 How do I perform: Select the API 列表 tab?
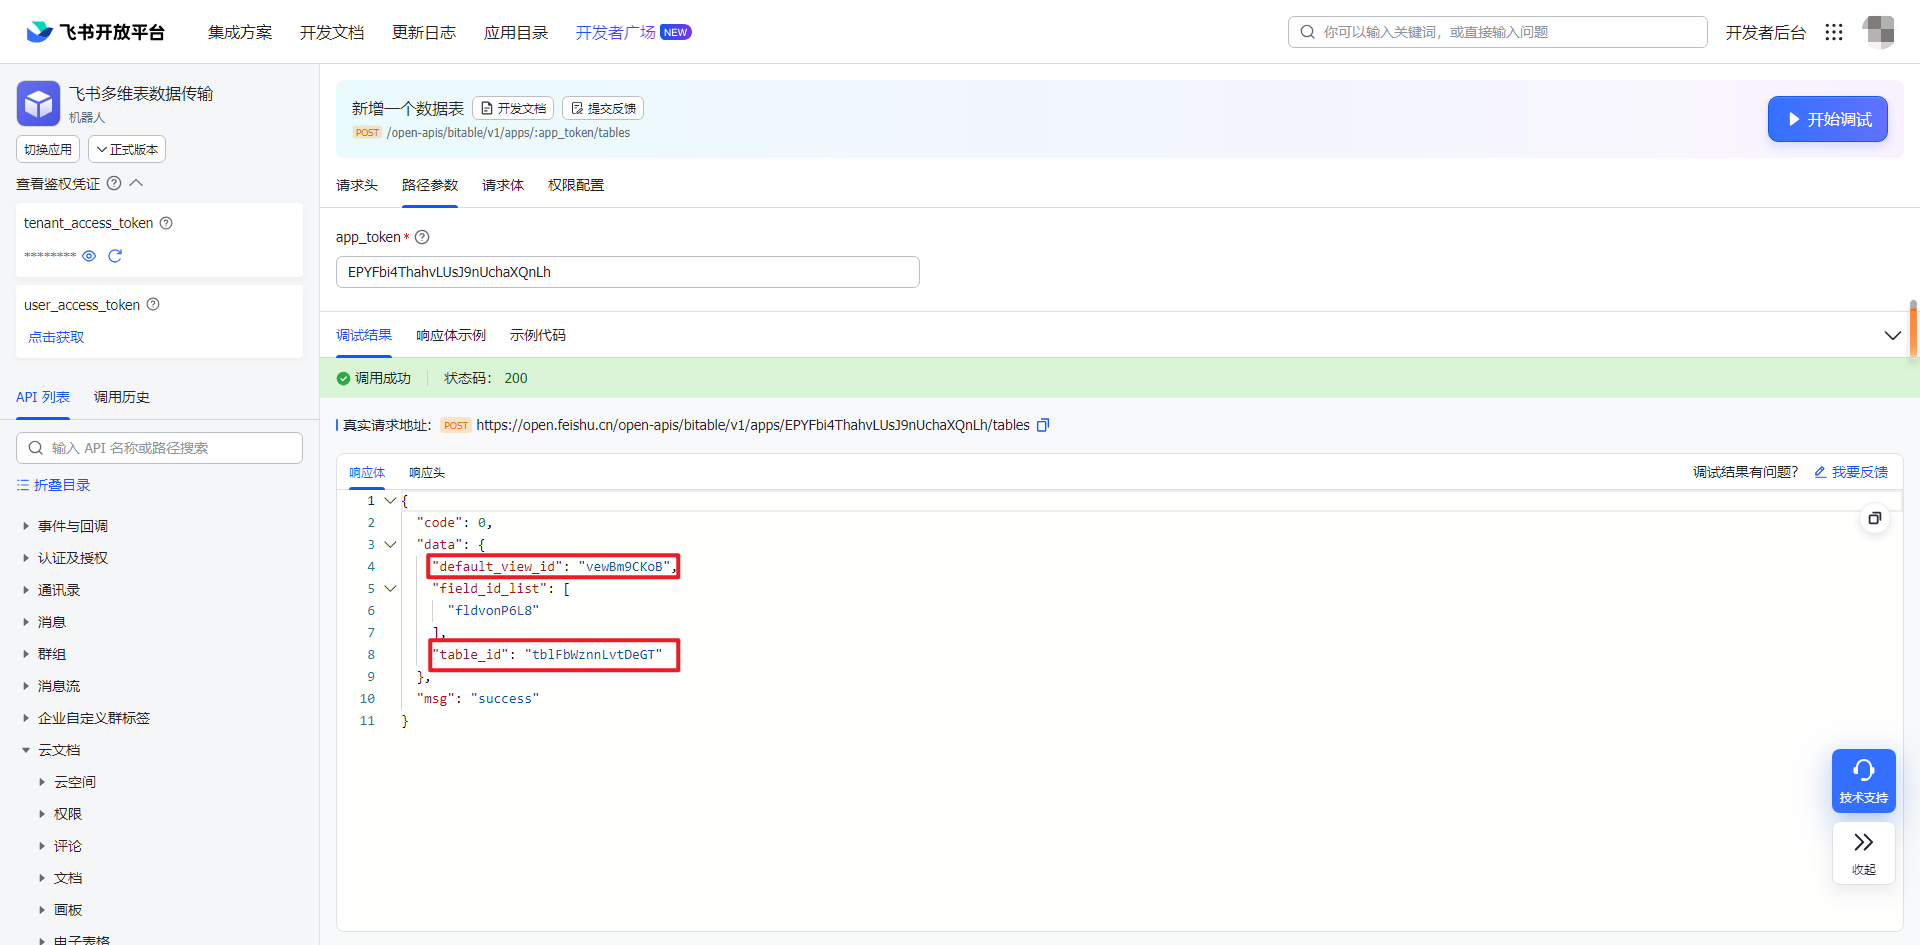43,397
